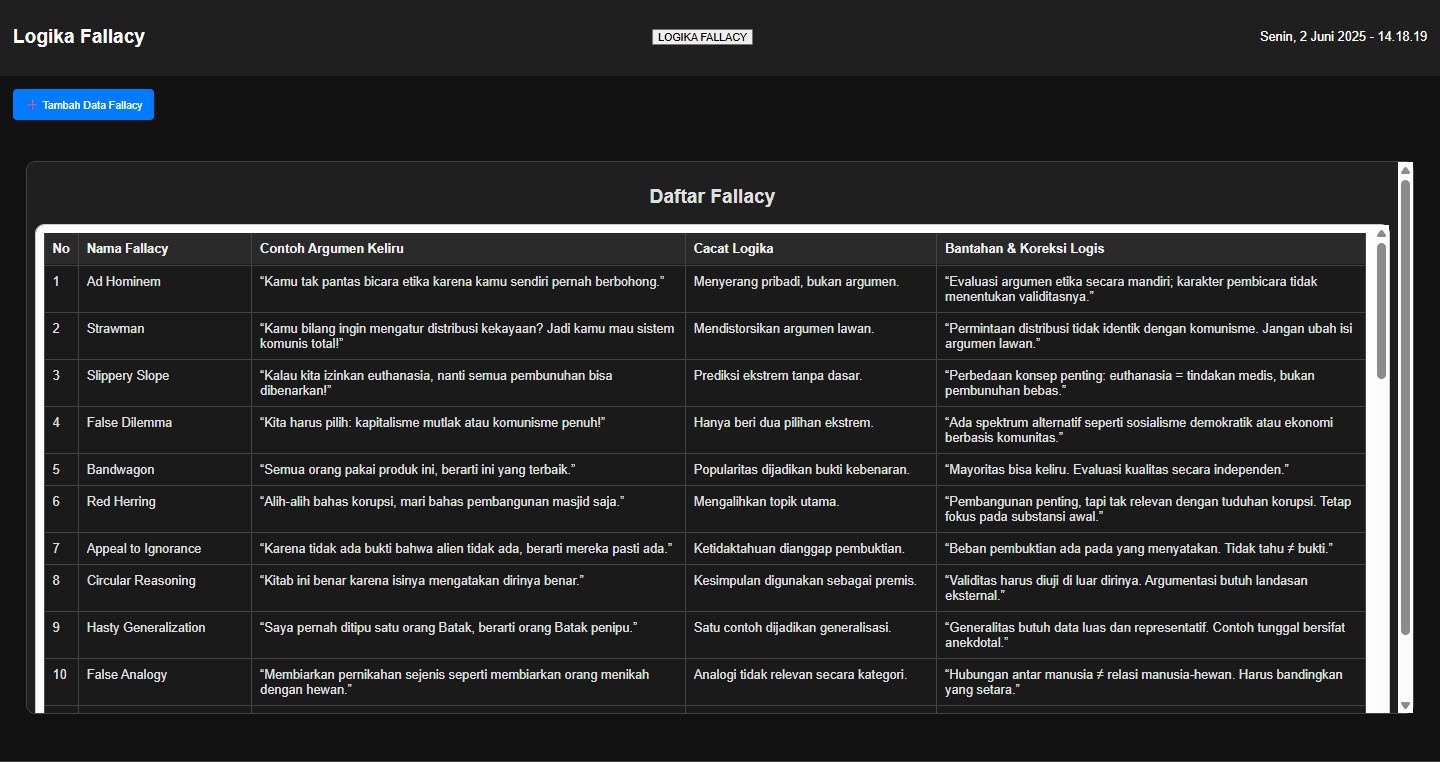Select the Hasty Generalization cell
Viewport: 1440px width, 762px height.
click(x=165, y=635)
